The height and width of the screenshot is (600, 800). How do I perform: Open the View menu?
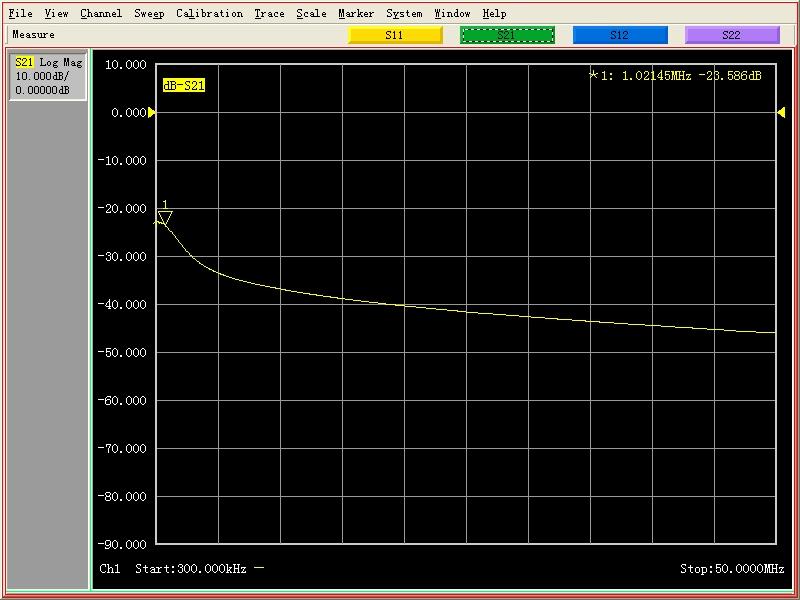pos(56,13)
